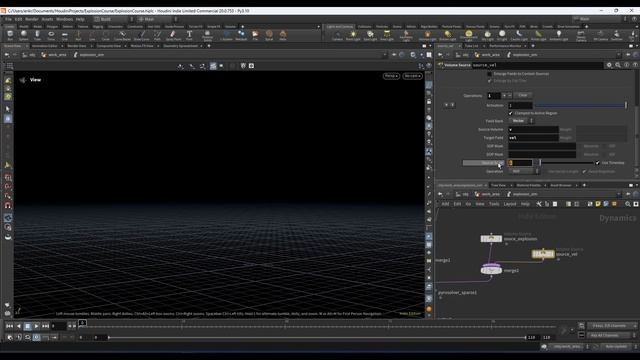Open No cam dropdown in viewport
This screenshot has width=640, height=360.
click(412, 76)
